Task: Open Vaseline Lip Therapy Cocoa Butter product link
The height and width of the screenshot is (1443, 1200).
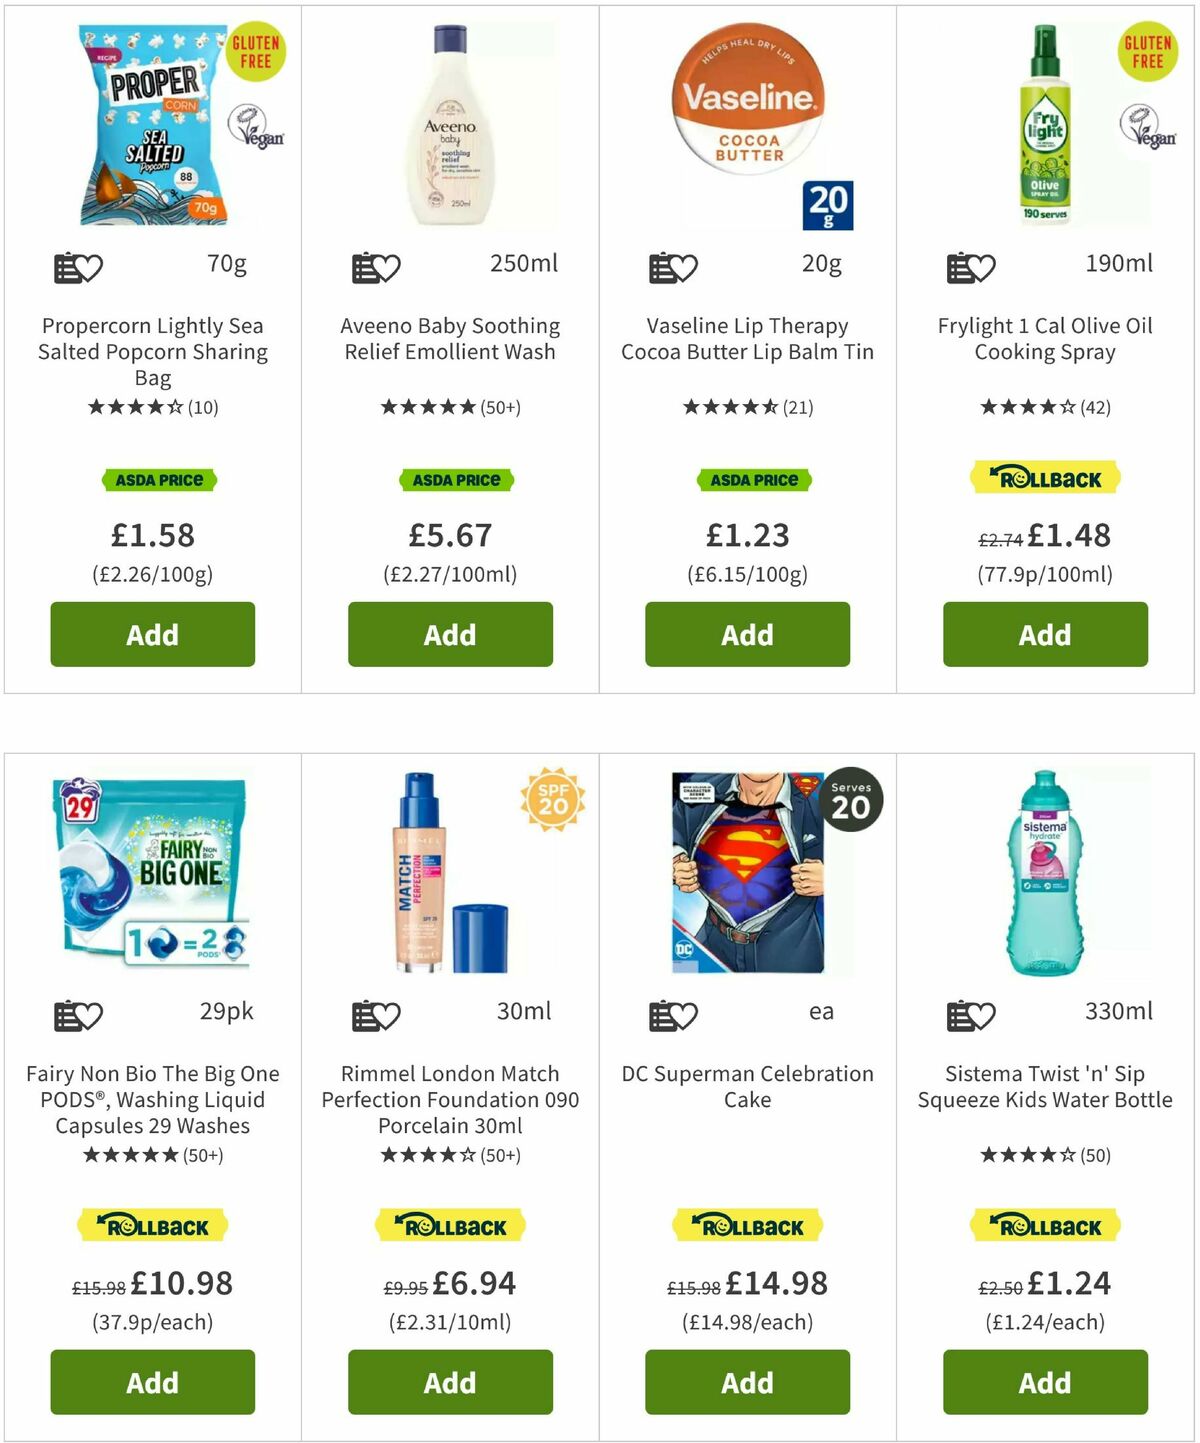Action: coord(747,339)
